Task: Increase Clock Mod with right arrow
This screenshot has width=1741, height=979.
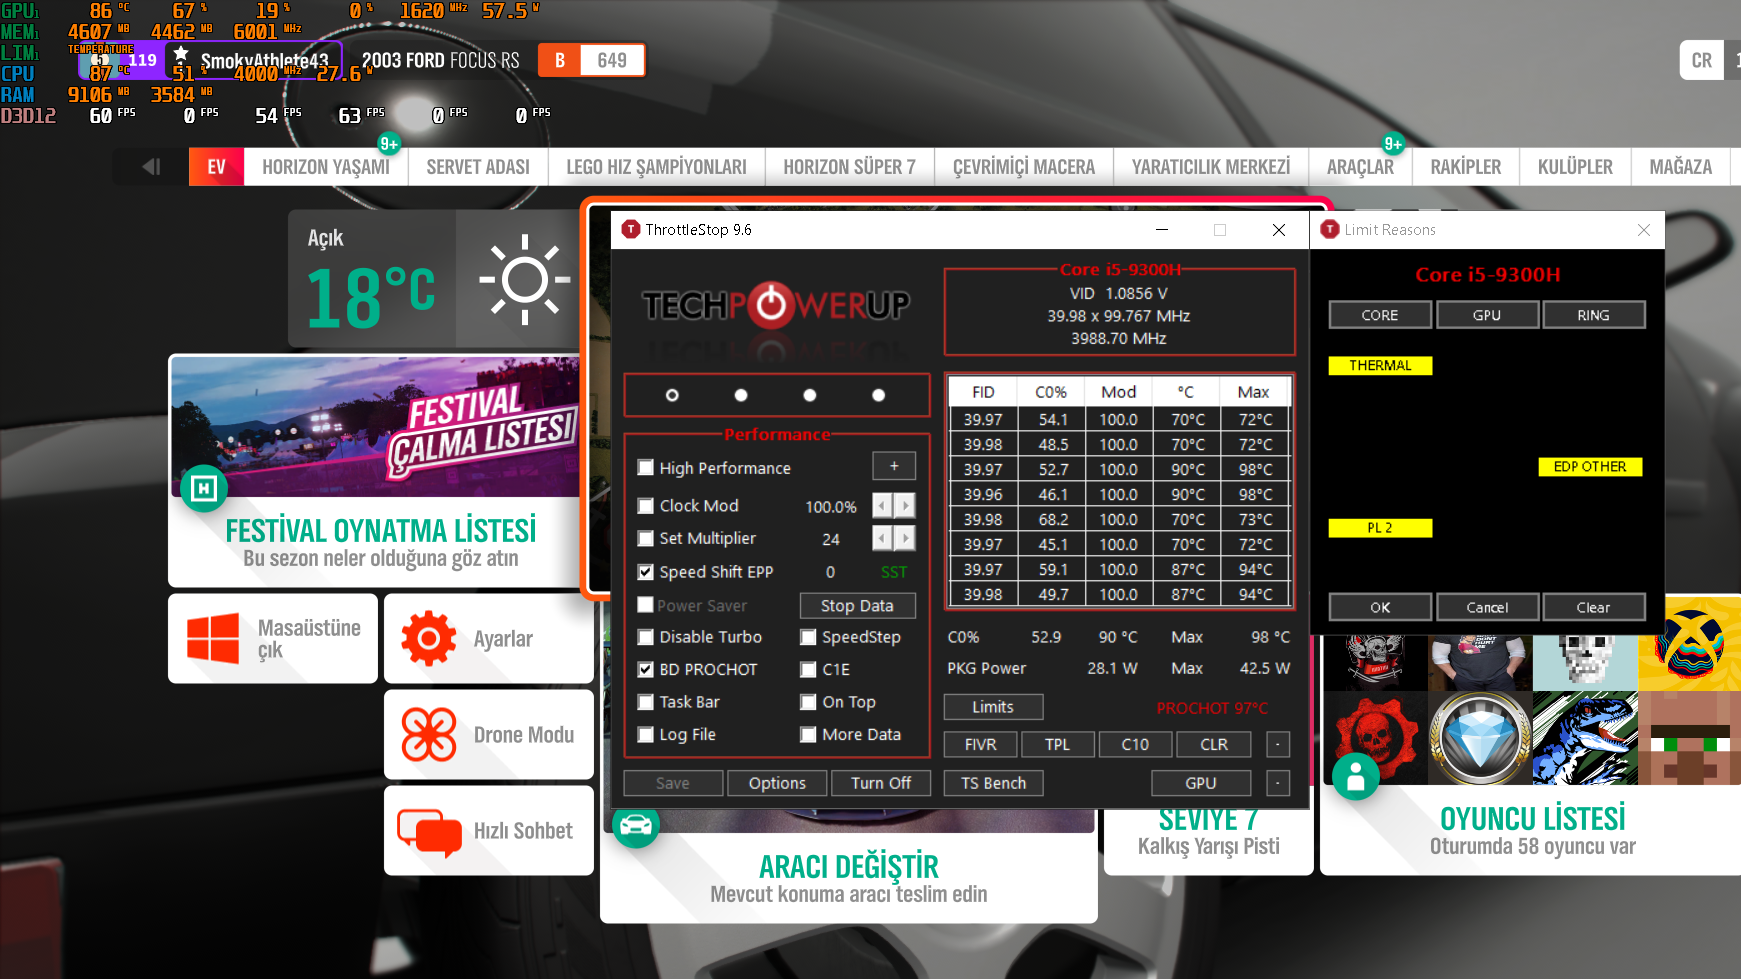Action: 905,506
